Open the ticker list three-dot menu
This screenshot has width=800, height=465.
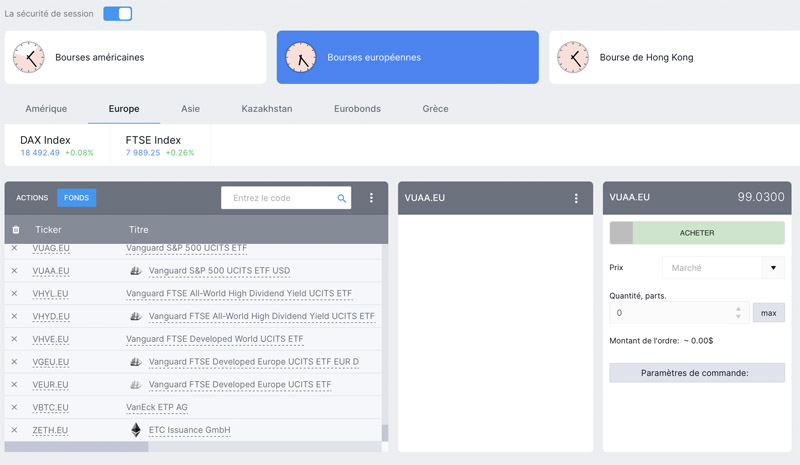pyautogui.click(x=371, y=198)
